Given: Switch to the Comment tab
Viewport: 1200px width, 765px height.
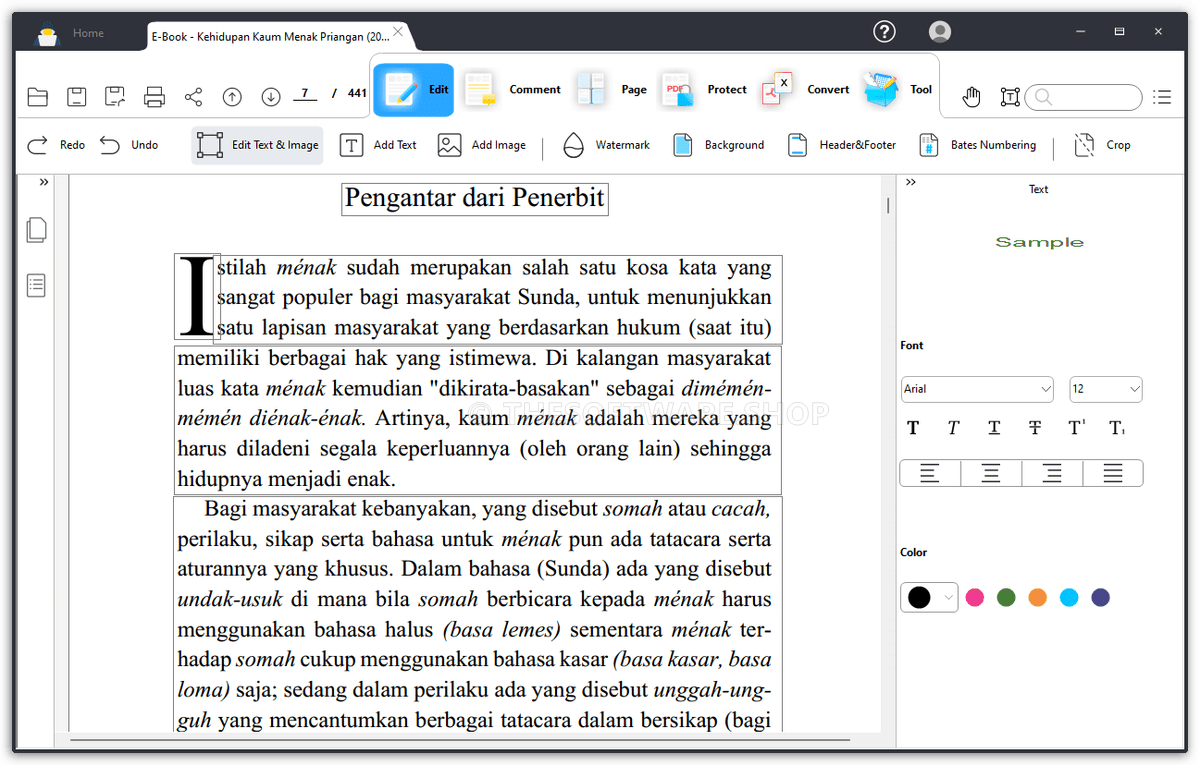Looking at the screenshot, I should [511, 90].
